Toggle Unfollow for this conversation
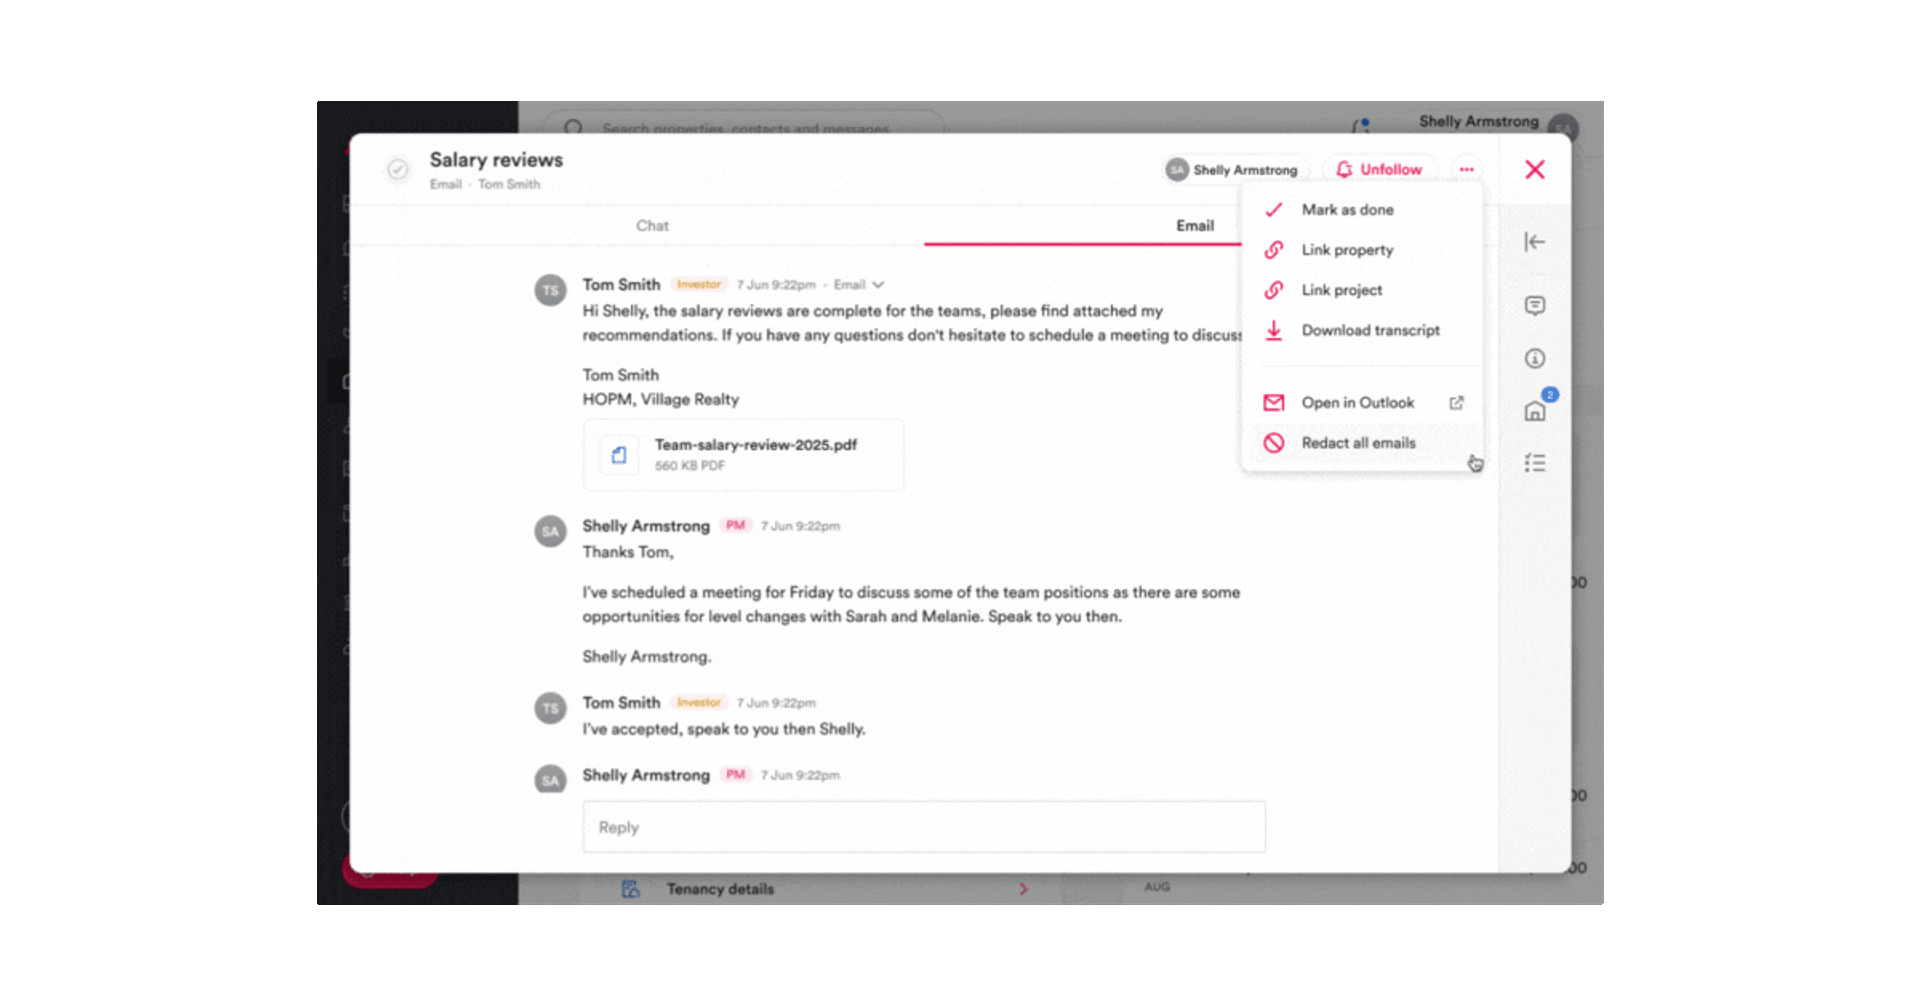This screenshot has width=1920, height=1005. click(x=1379, y=170)
